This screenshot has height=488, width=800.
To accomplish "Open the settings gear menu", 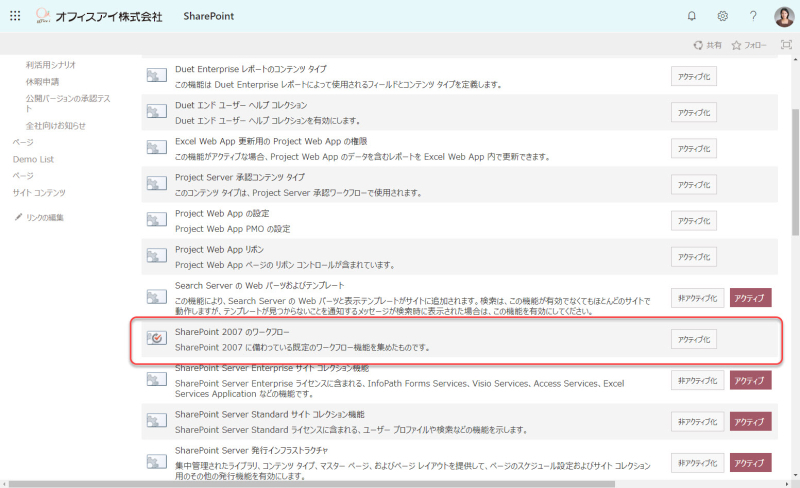I will click(722, 16).
